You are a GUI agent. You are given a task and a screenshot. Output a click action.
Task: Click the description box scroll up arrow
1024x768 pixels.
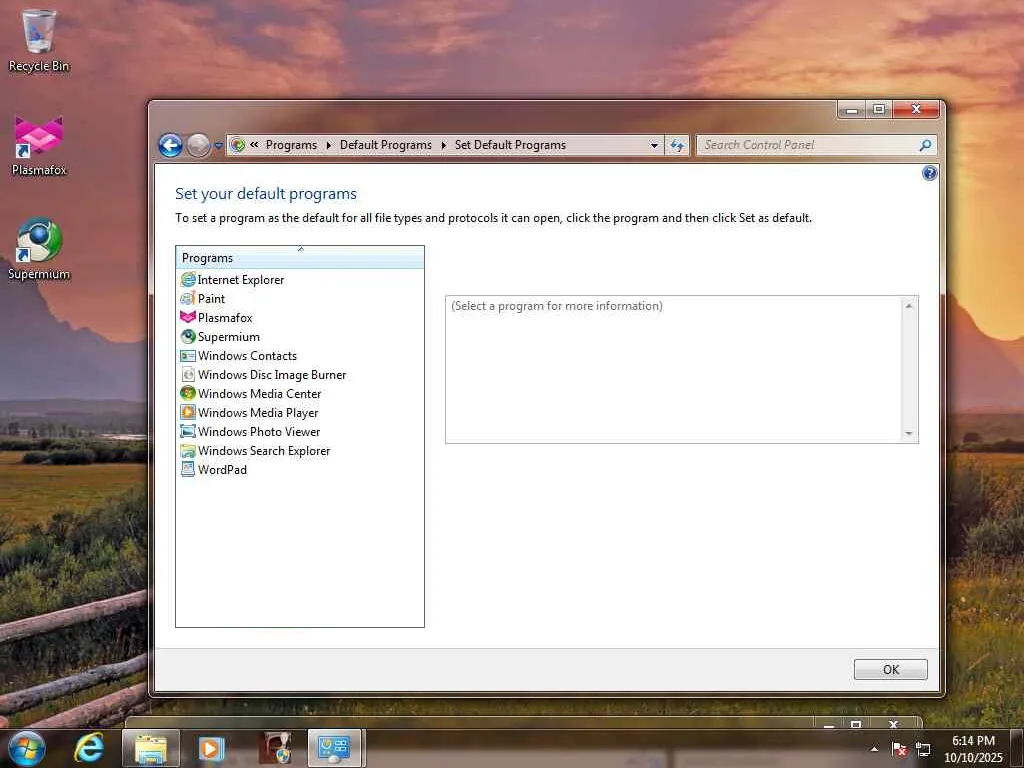pos(908,306)
